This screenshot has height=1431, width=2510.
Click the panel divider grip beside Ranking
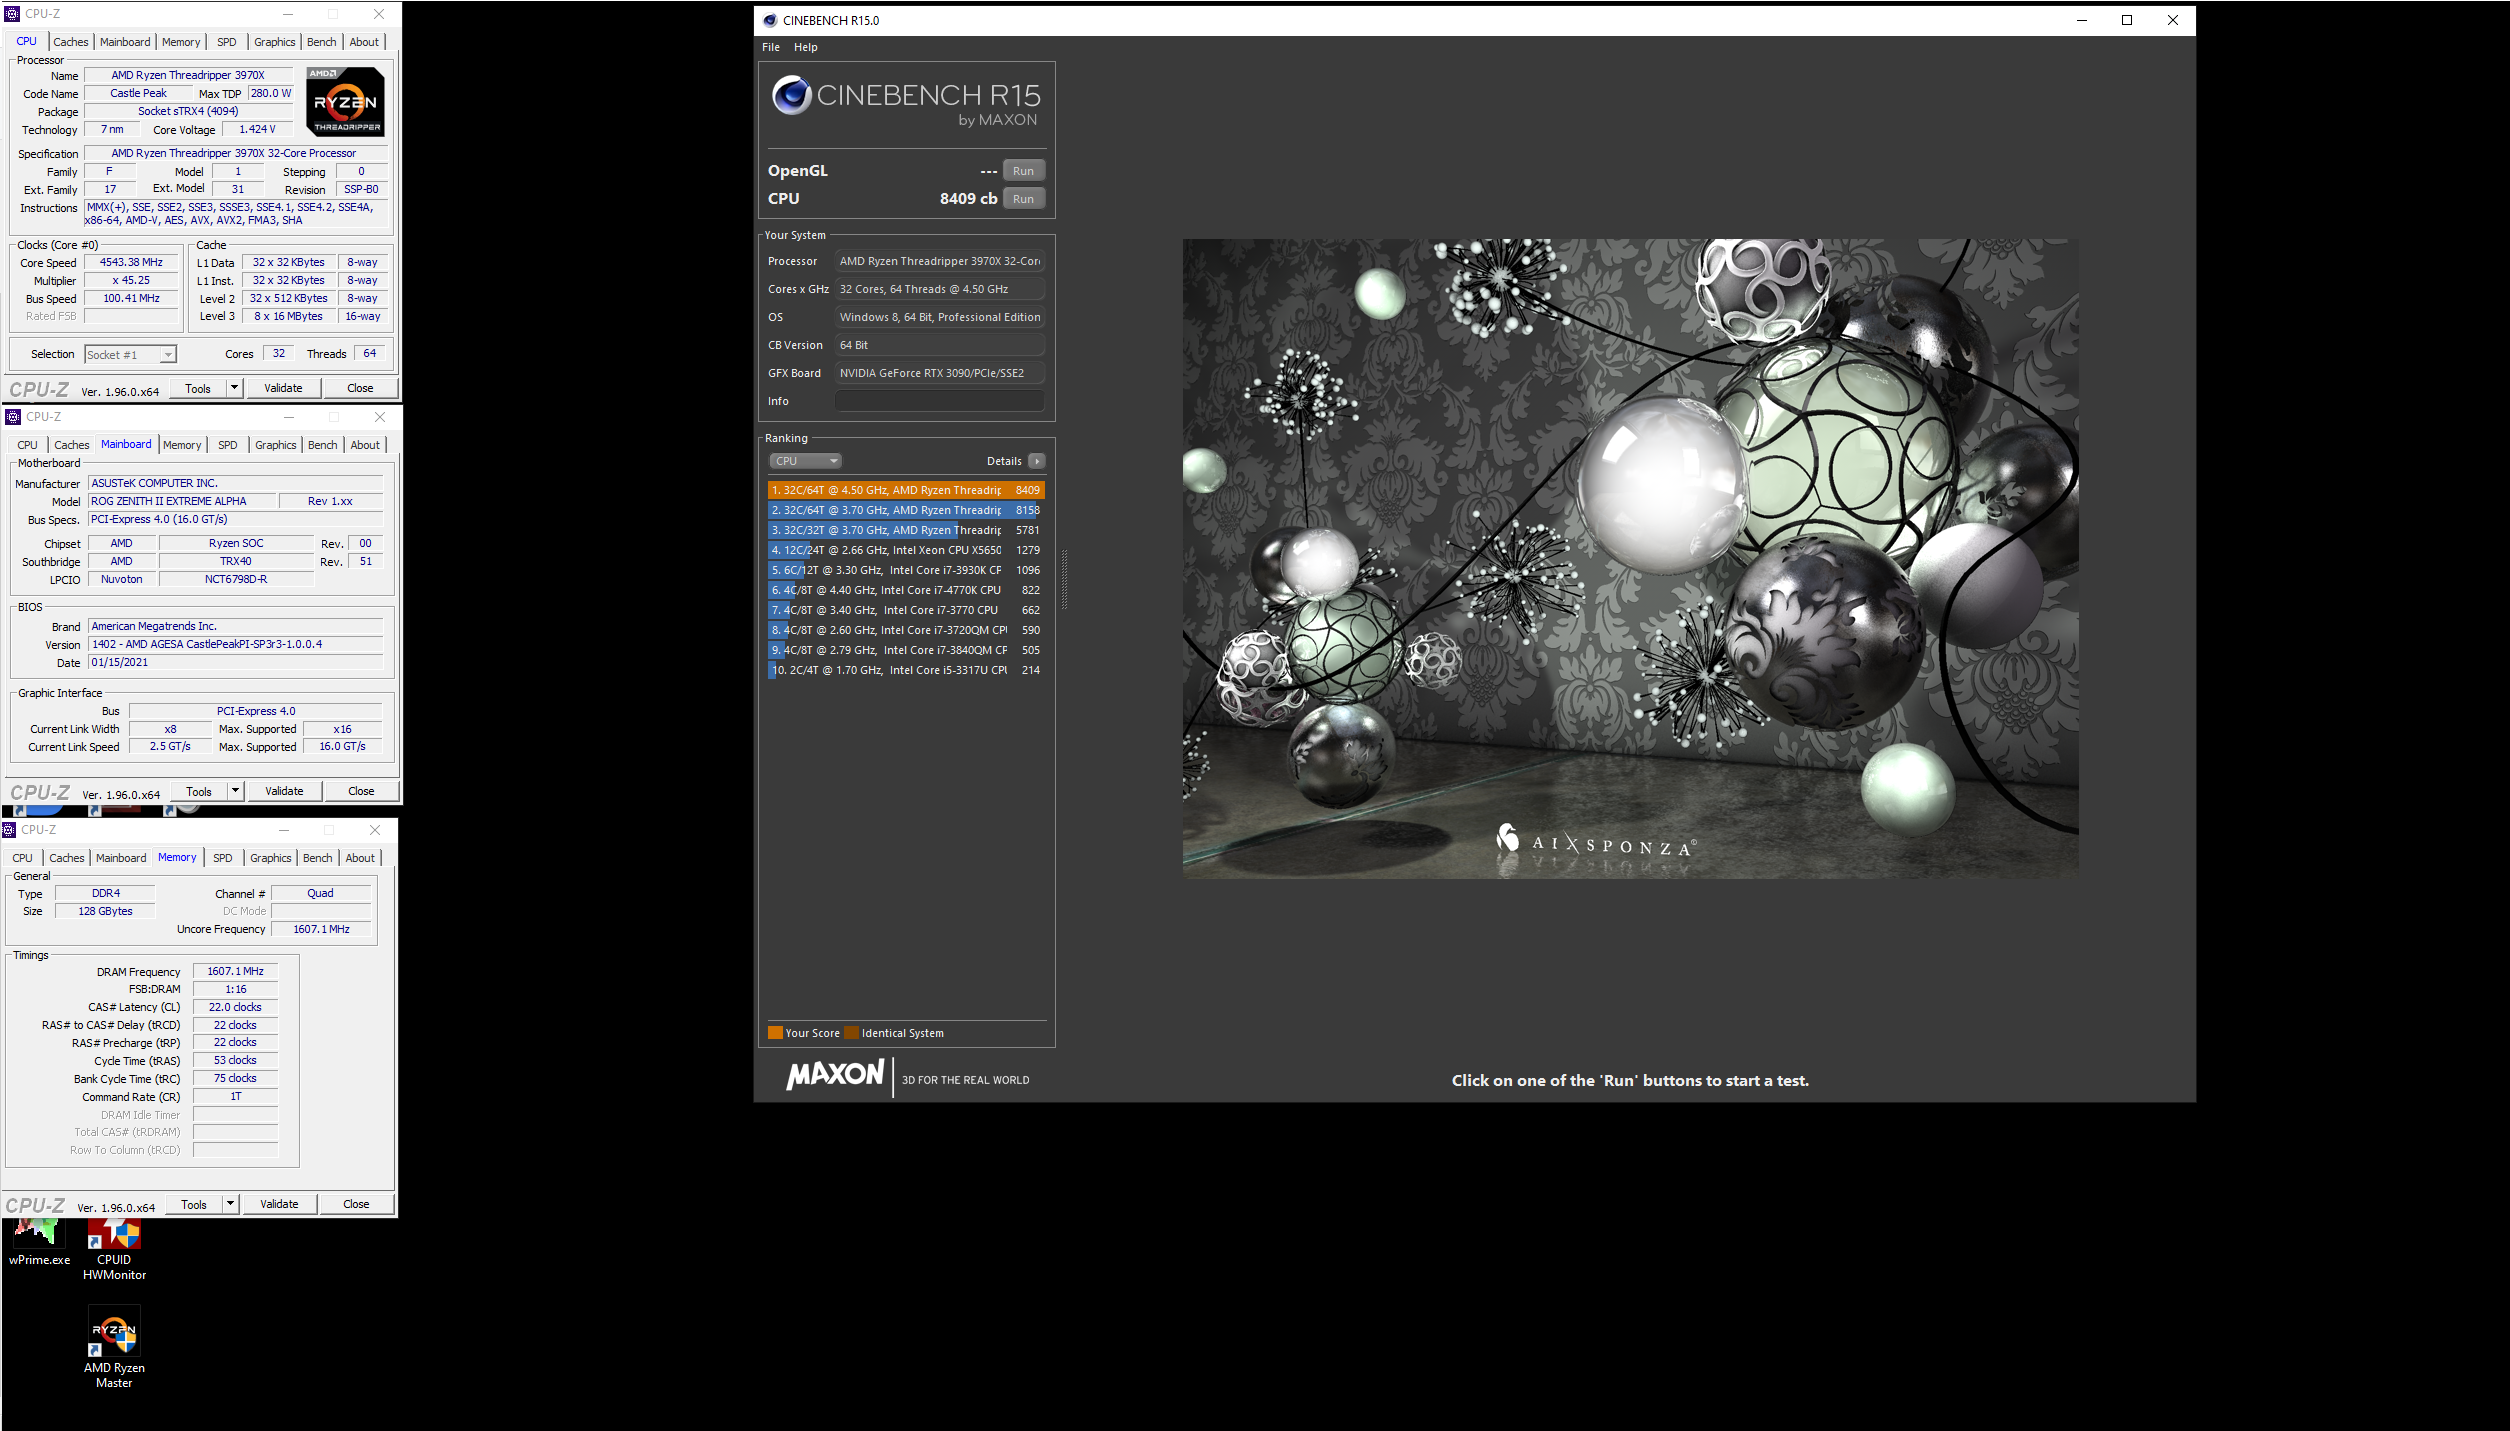(x=1064, y=579)
